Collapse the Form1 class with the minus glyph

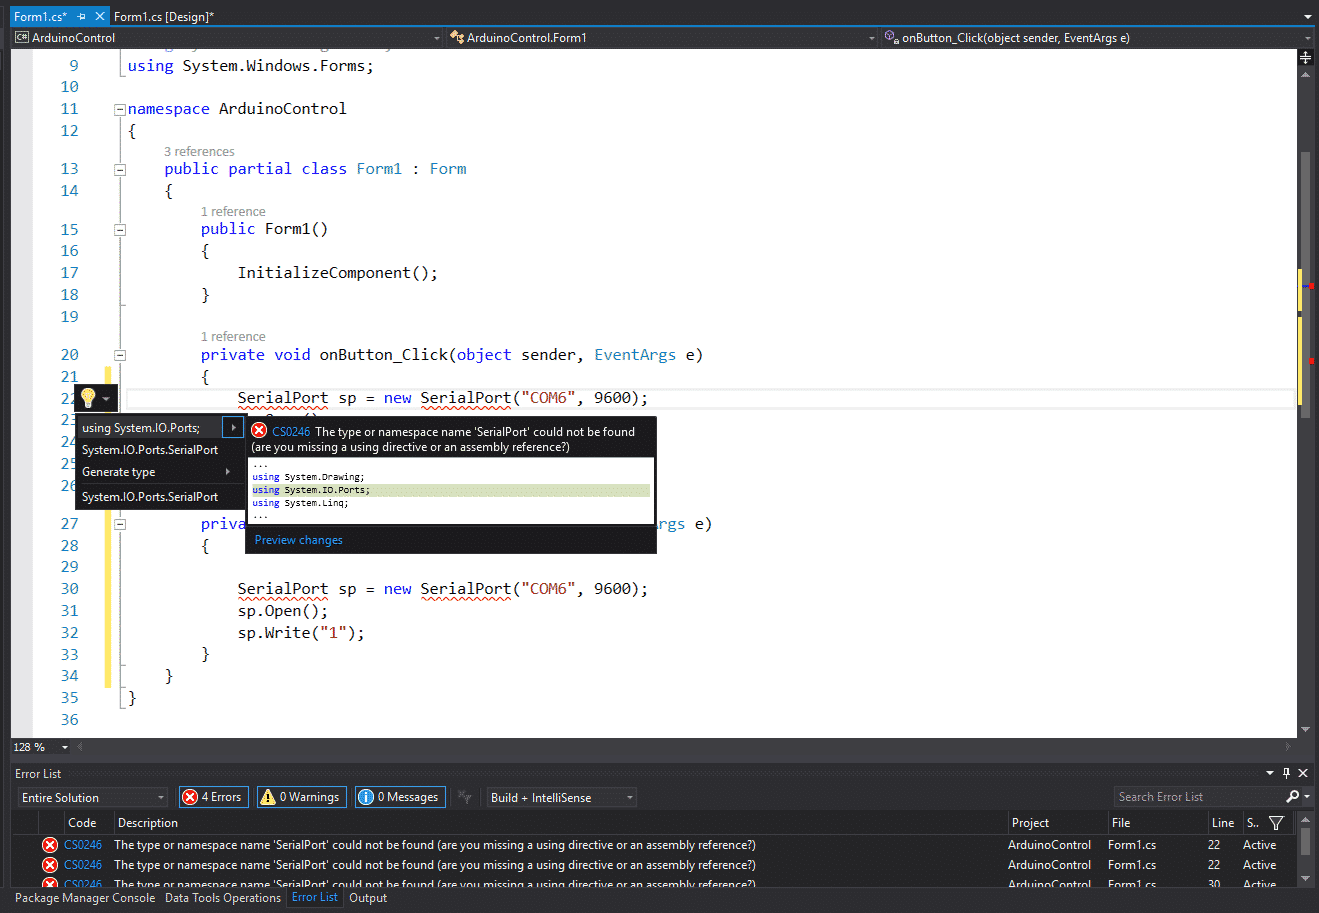point(119,168)
